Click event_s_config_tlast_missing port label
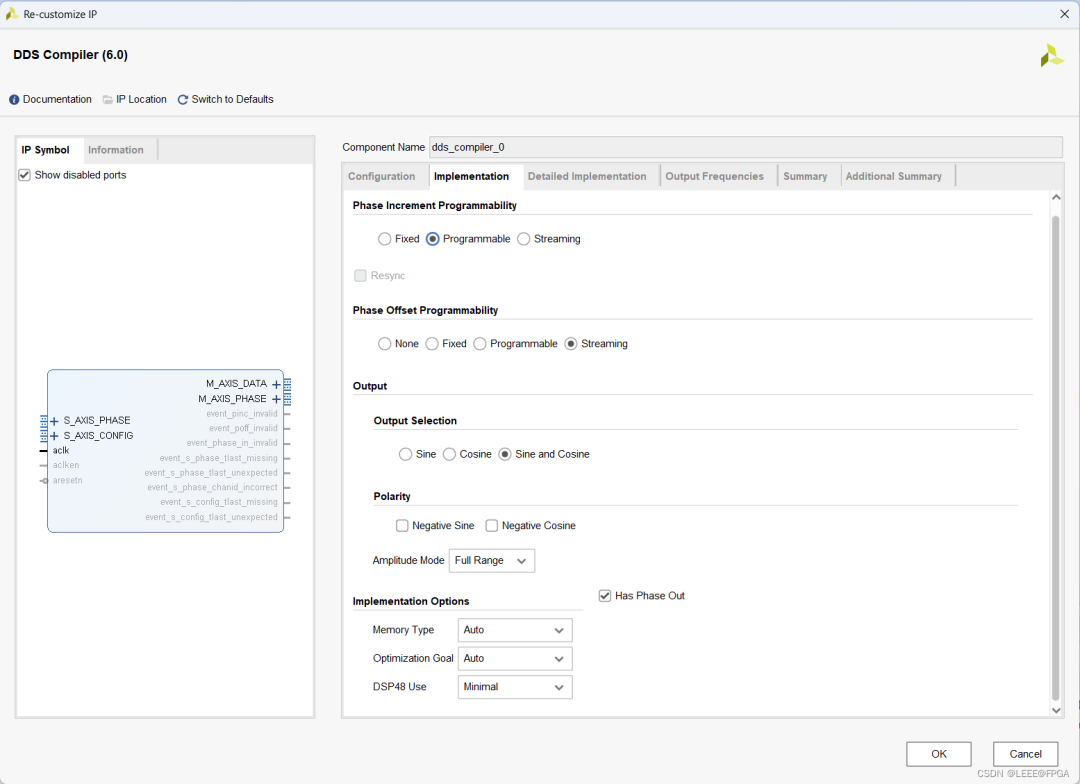 (219, 502)
